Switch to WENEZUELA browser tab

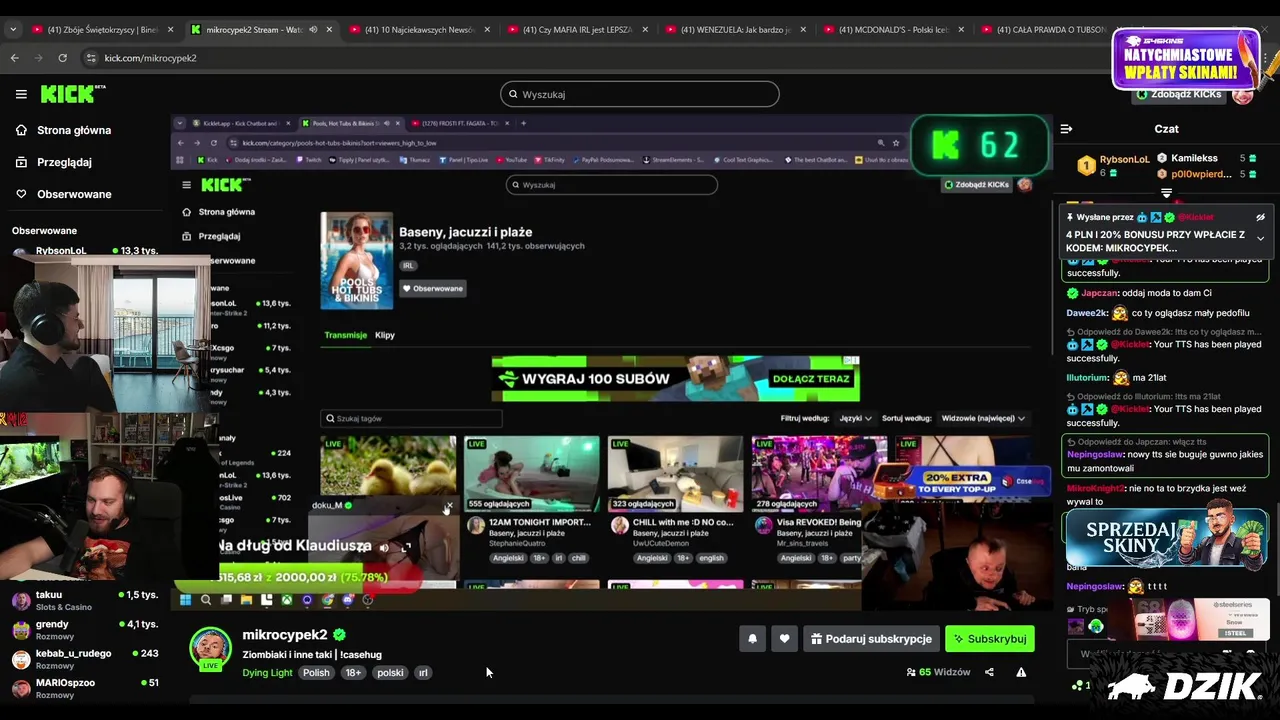[x=736, y=30]
